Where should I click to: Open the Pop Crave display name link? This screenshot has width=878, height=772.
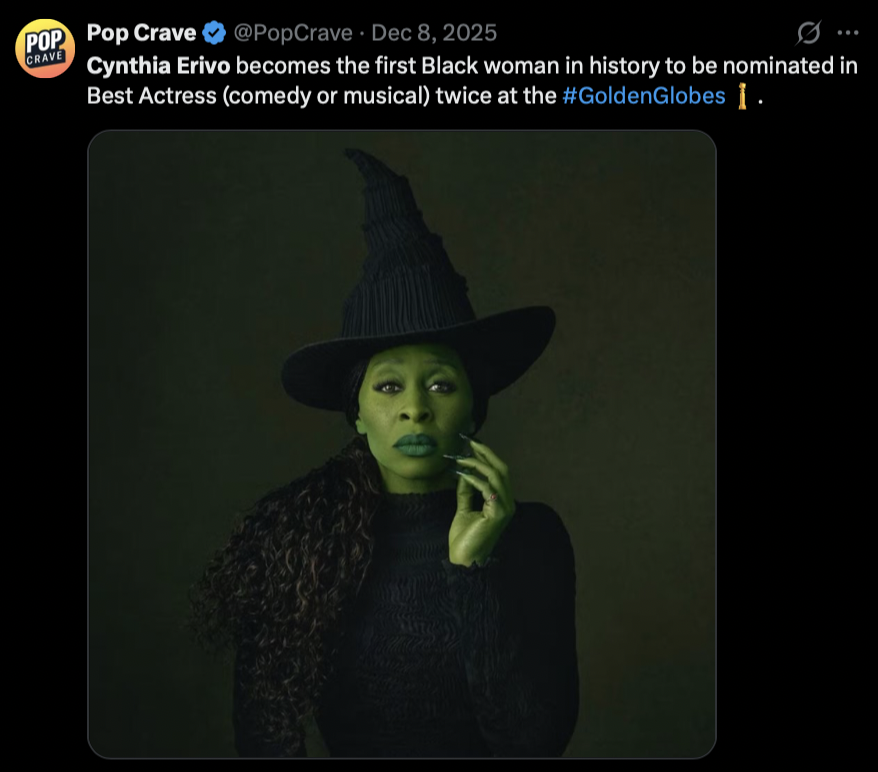(141, 33)
